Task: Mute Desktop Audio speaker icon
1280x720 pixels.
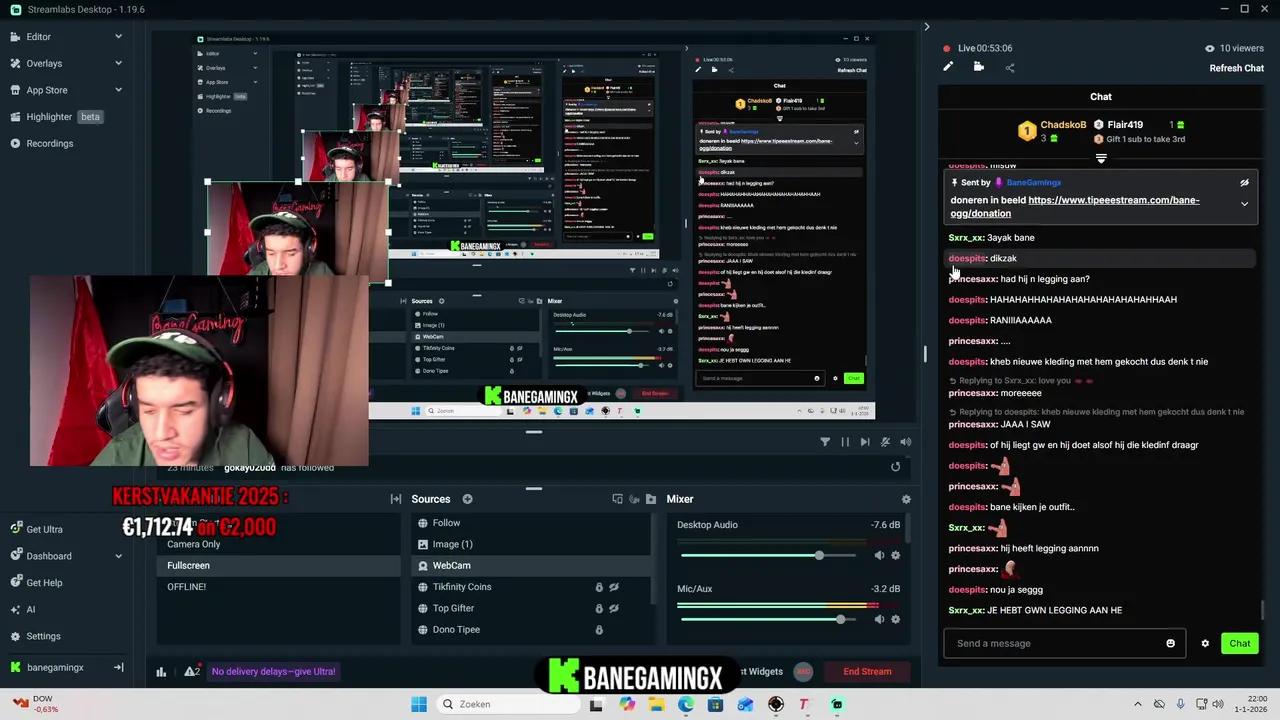Action: 879,556
